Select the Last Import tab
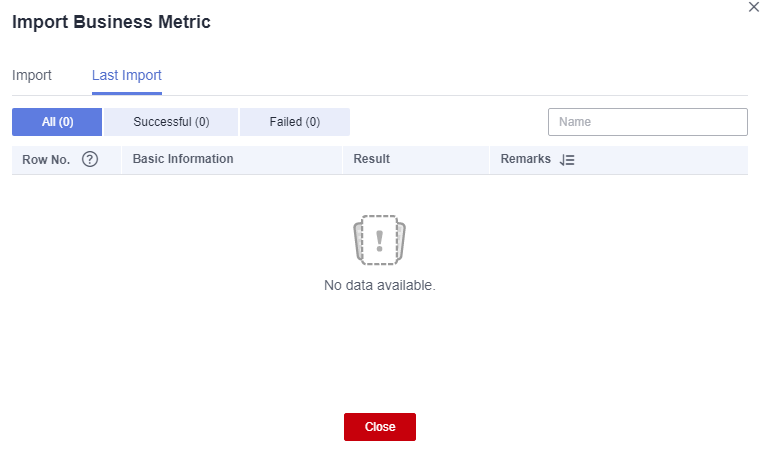 tap(127, 75)
